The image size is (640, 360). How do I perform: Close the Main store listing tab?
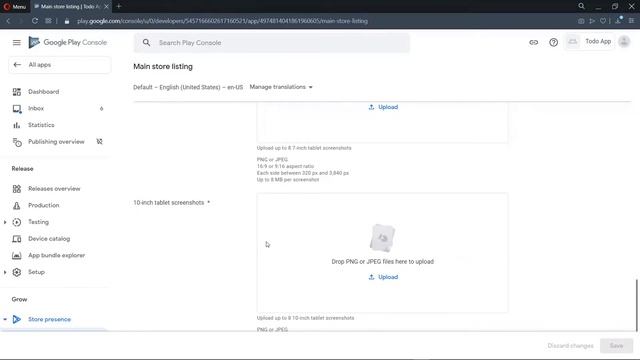coord(106,7)
